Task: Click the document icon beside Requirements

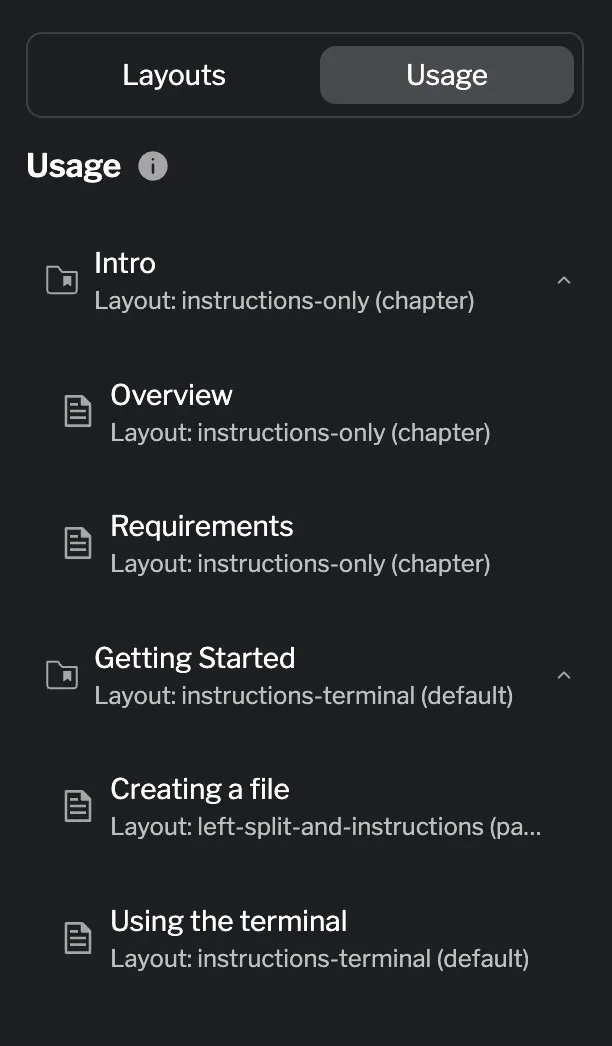Action: pyautogui.click(x=78, y=541)
